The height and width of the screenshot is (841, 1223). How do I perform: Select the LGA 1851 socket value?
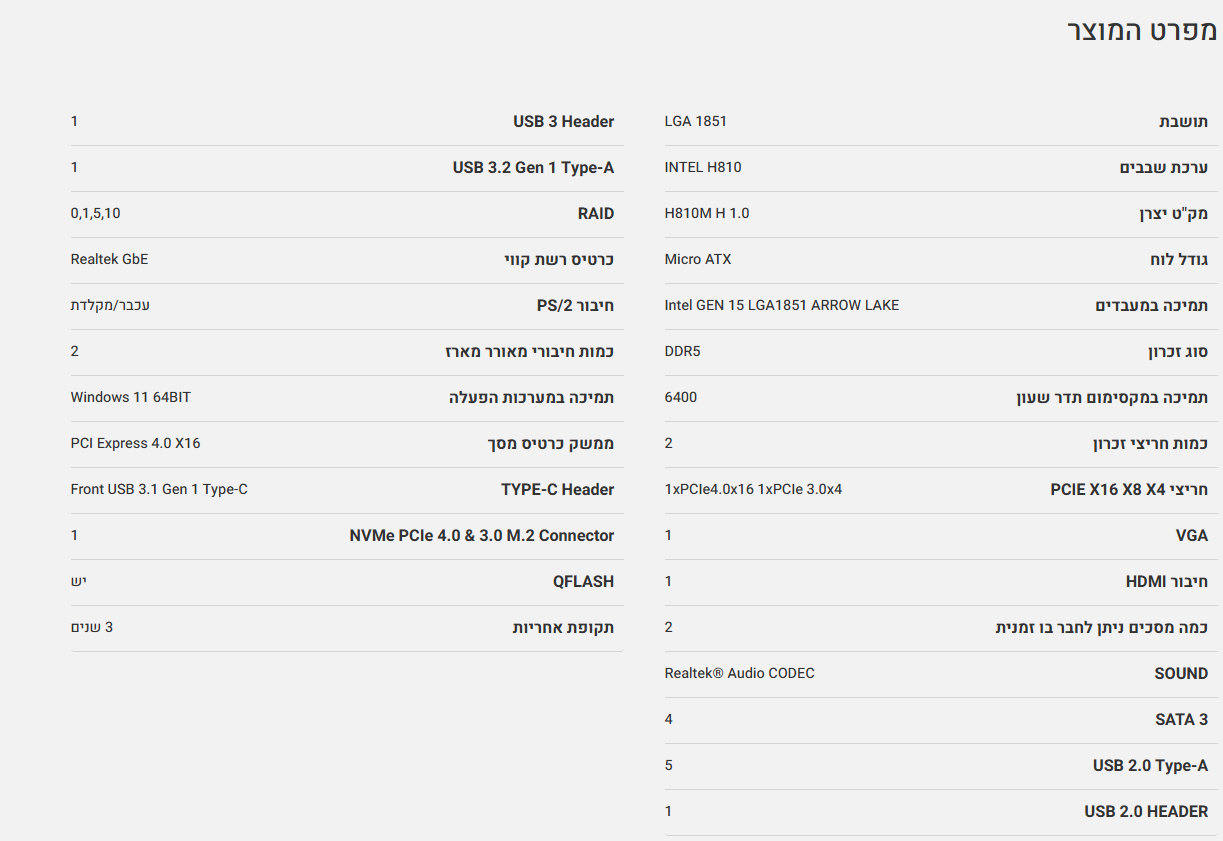[696, 121]
